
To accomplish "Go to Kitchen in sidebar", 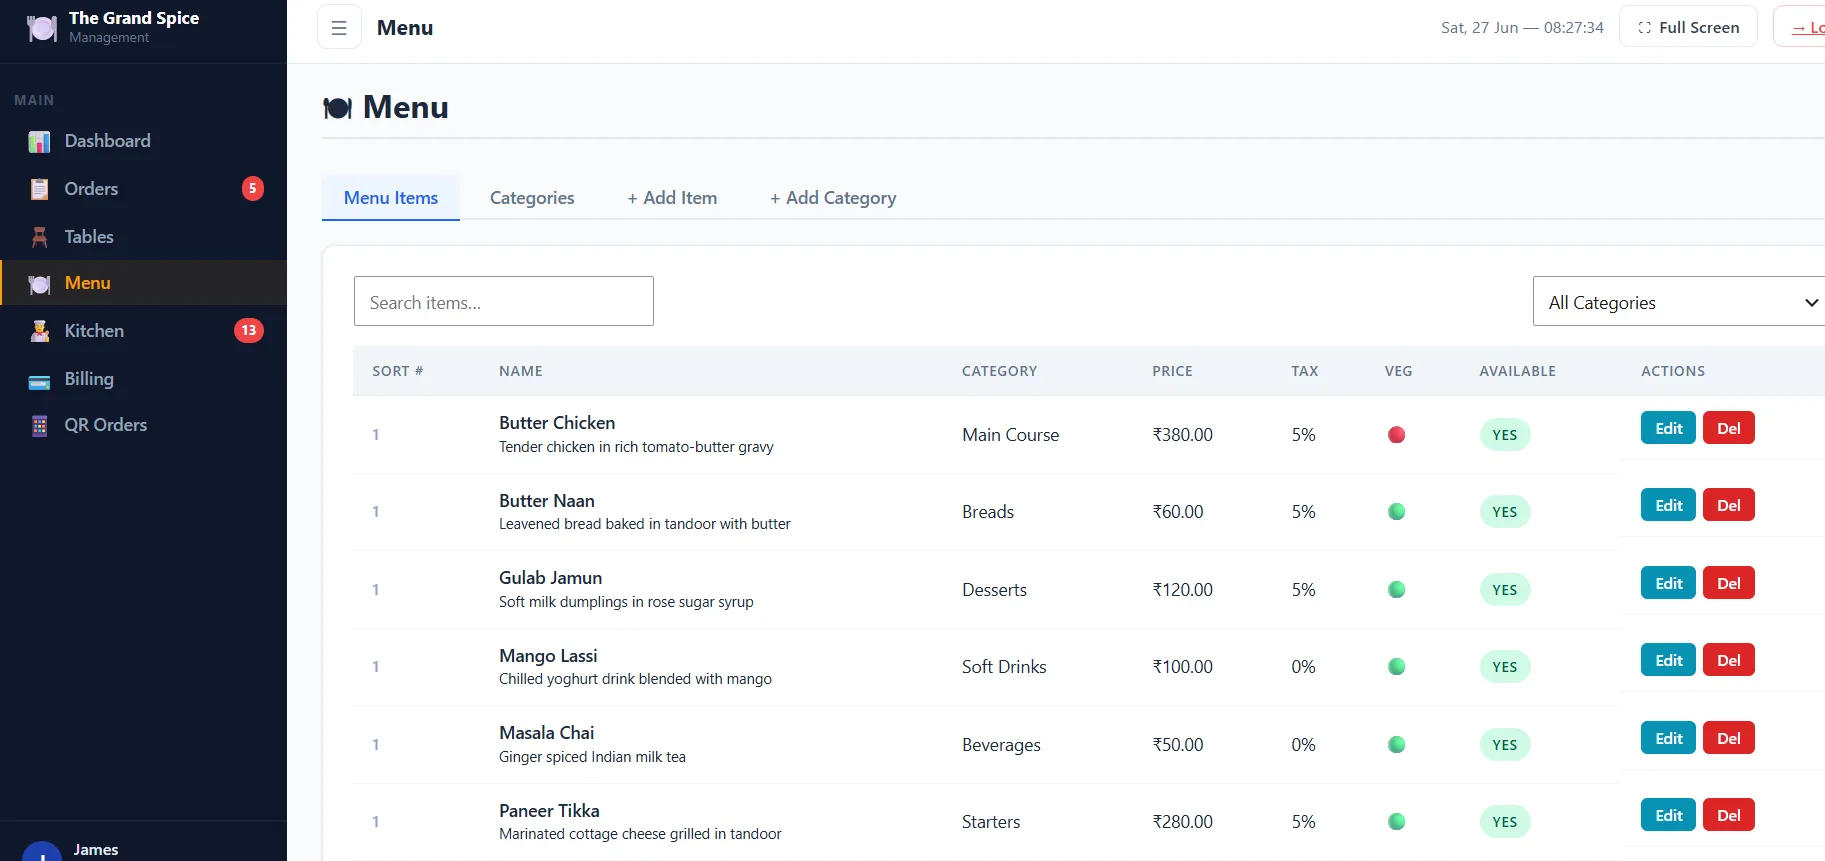I will [x=143, y=330].
